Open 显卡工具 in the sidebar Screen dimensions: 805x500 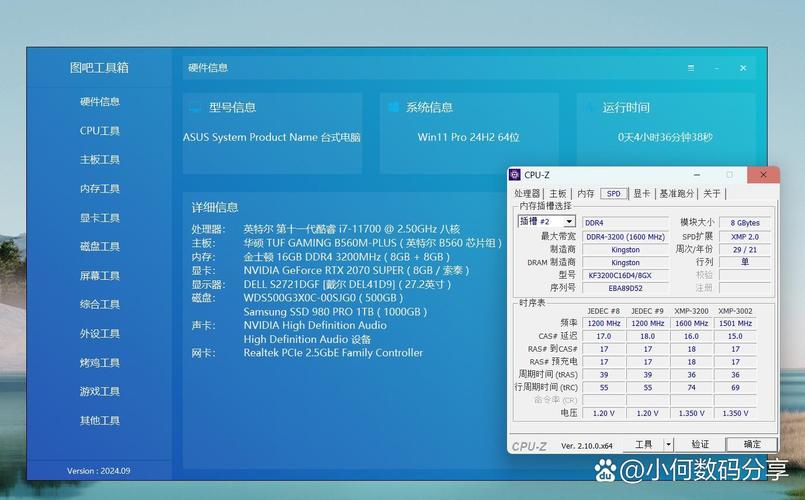(100, 218)
